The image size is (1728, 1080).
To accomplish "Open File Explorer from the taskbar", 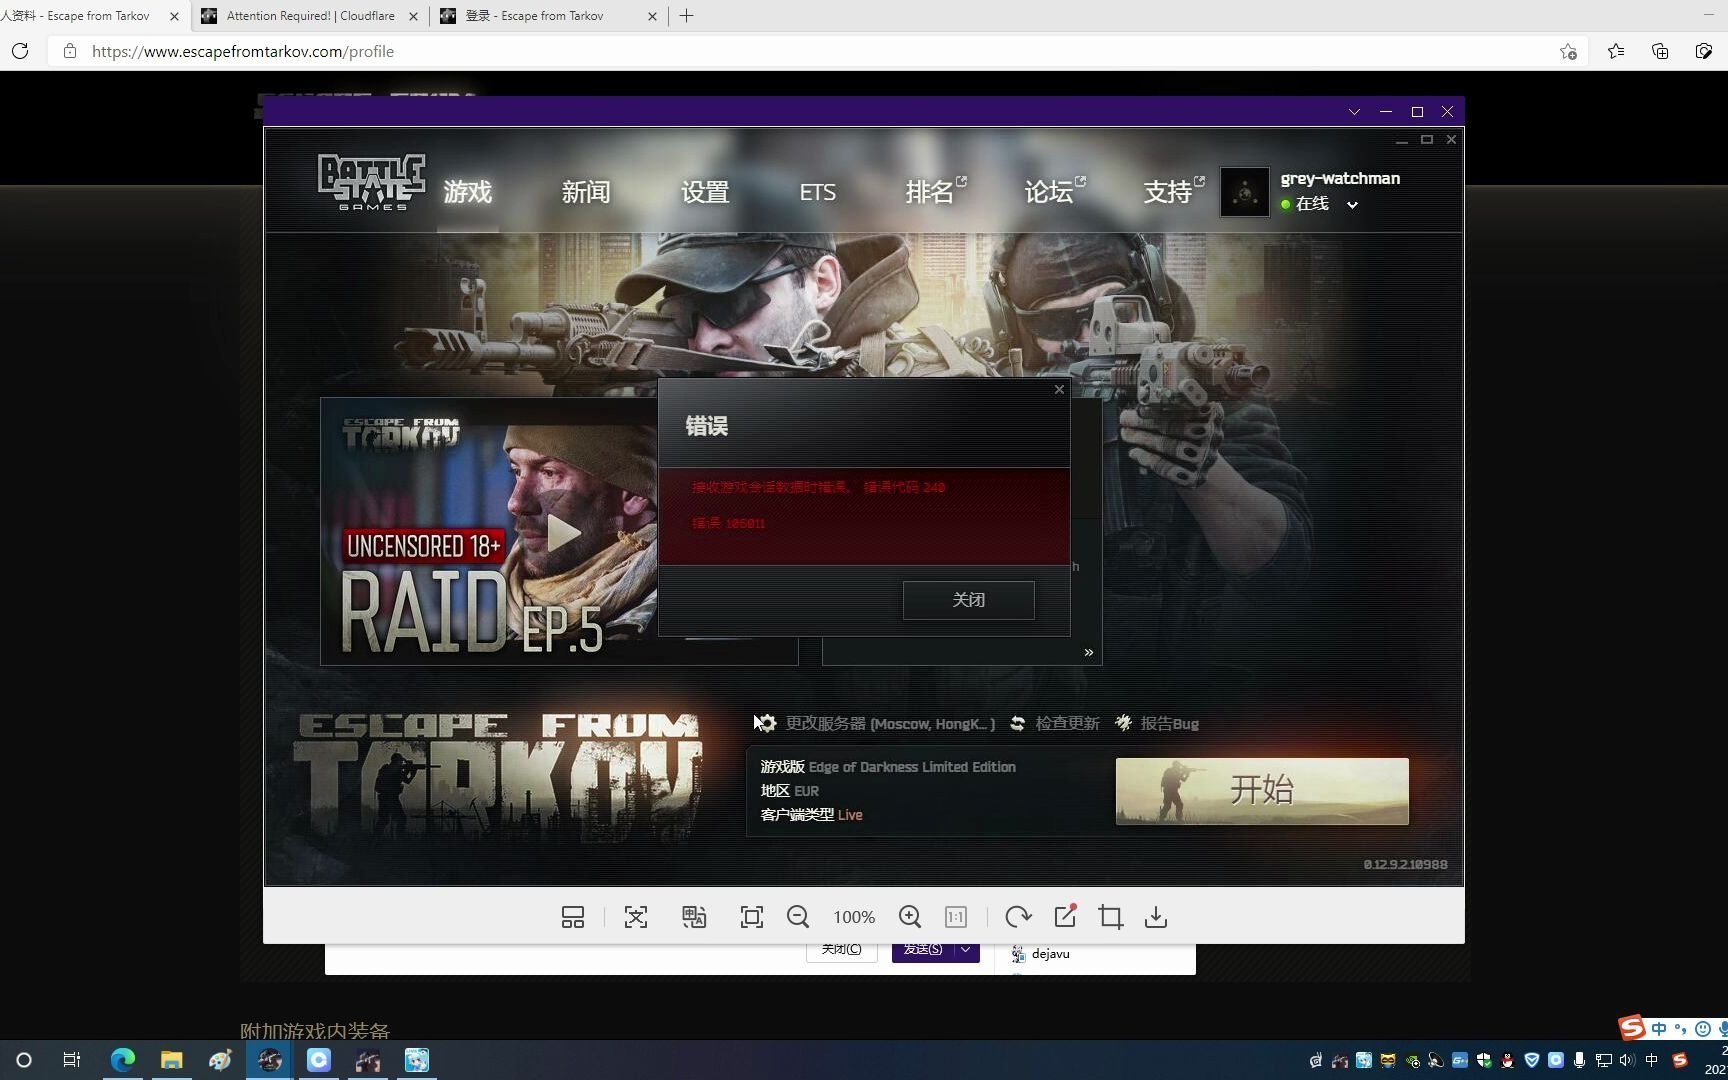I will tap(172, 1060).
